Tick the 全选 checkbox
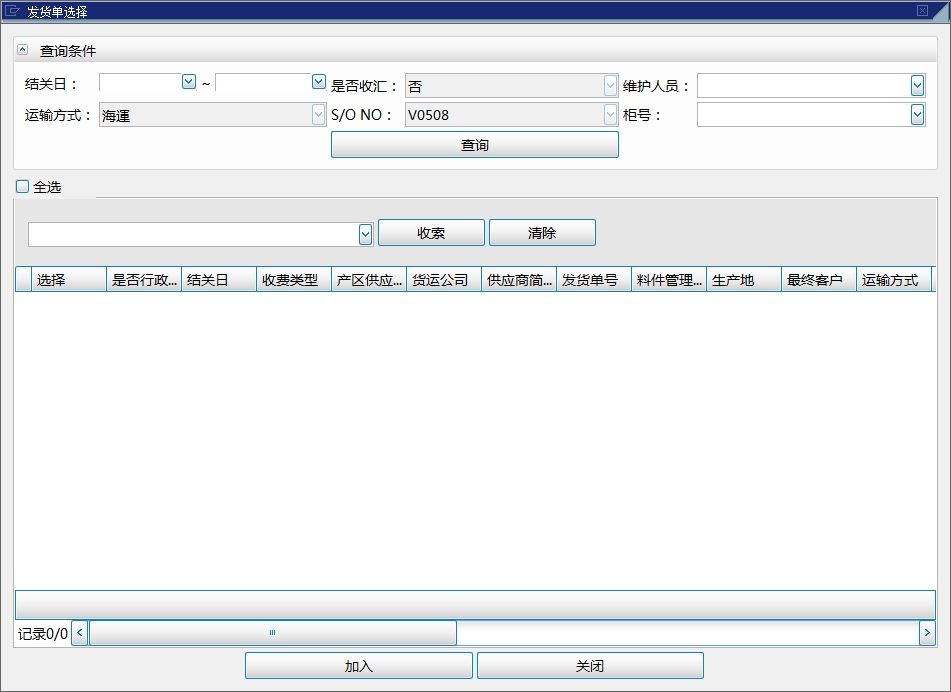951x692 pixels. tap(22, 187)
